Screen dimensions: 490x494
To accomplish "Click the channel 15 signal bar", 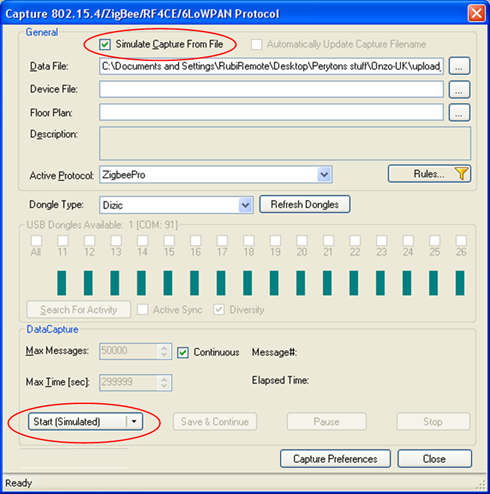I will pos(168,283).
